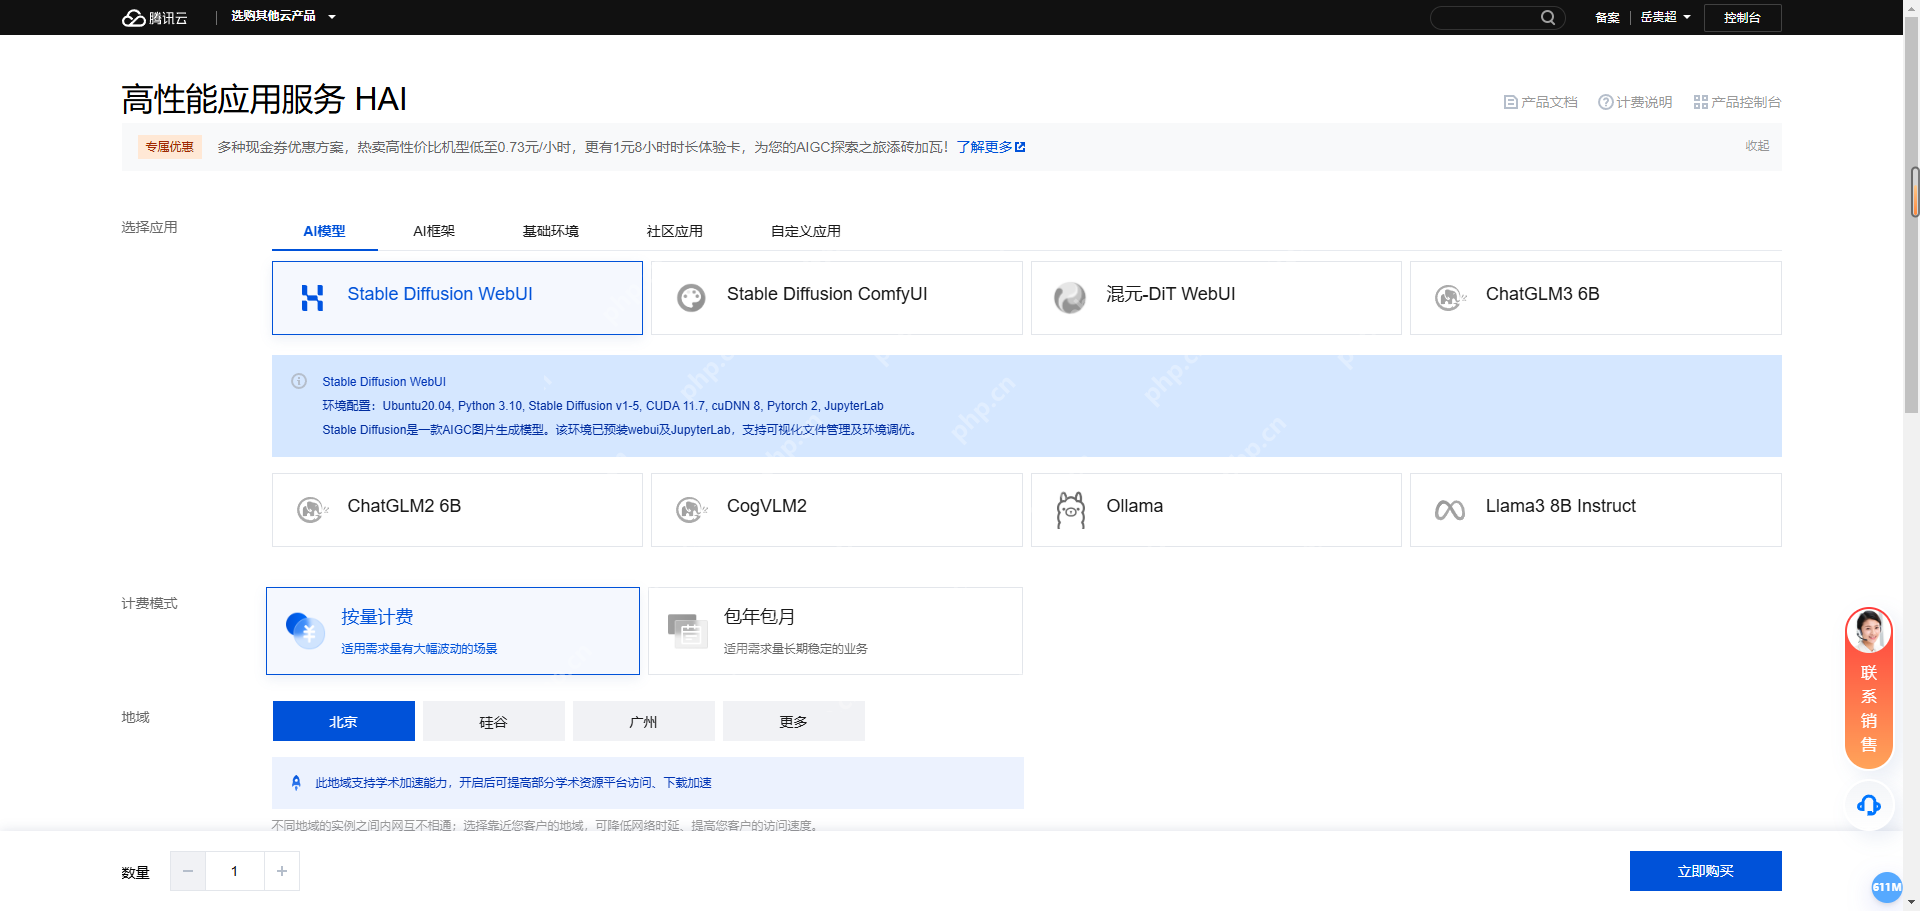
Task: Click the 按量计费 coin icon
Action: tap(305, 630)
